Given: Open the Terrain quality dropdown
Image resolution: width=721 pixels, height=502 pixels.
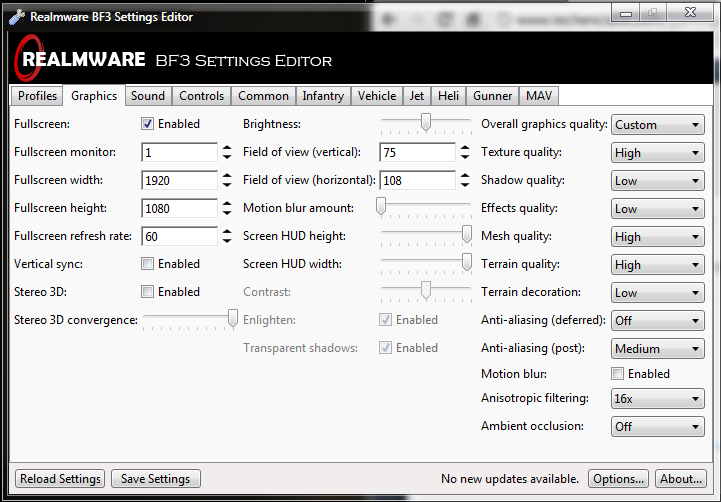Looking at the screenshot, I should tap(658, 265).
